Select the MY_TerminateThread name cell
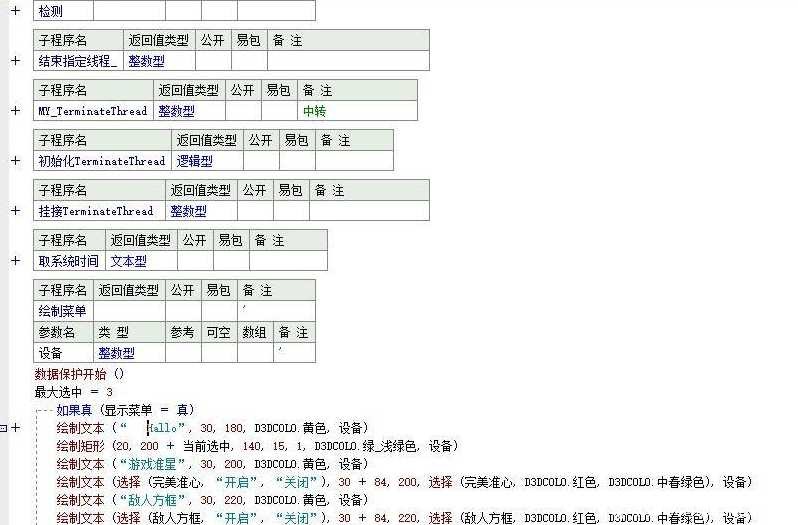 coord(94,111)
